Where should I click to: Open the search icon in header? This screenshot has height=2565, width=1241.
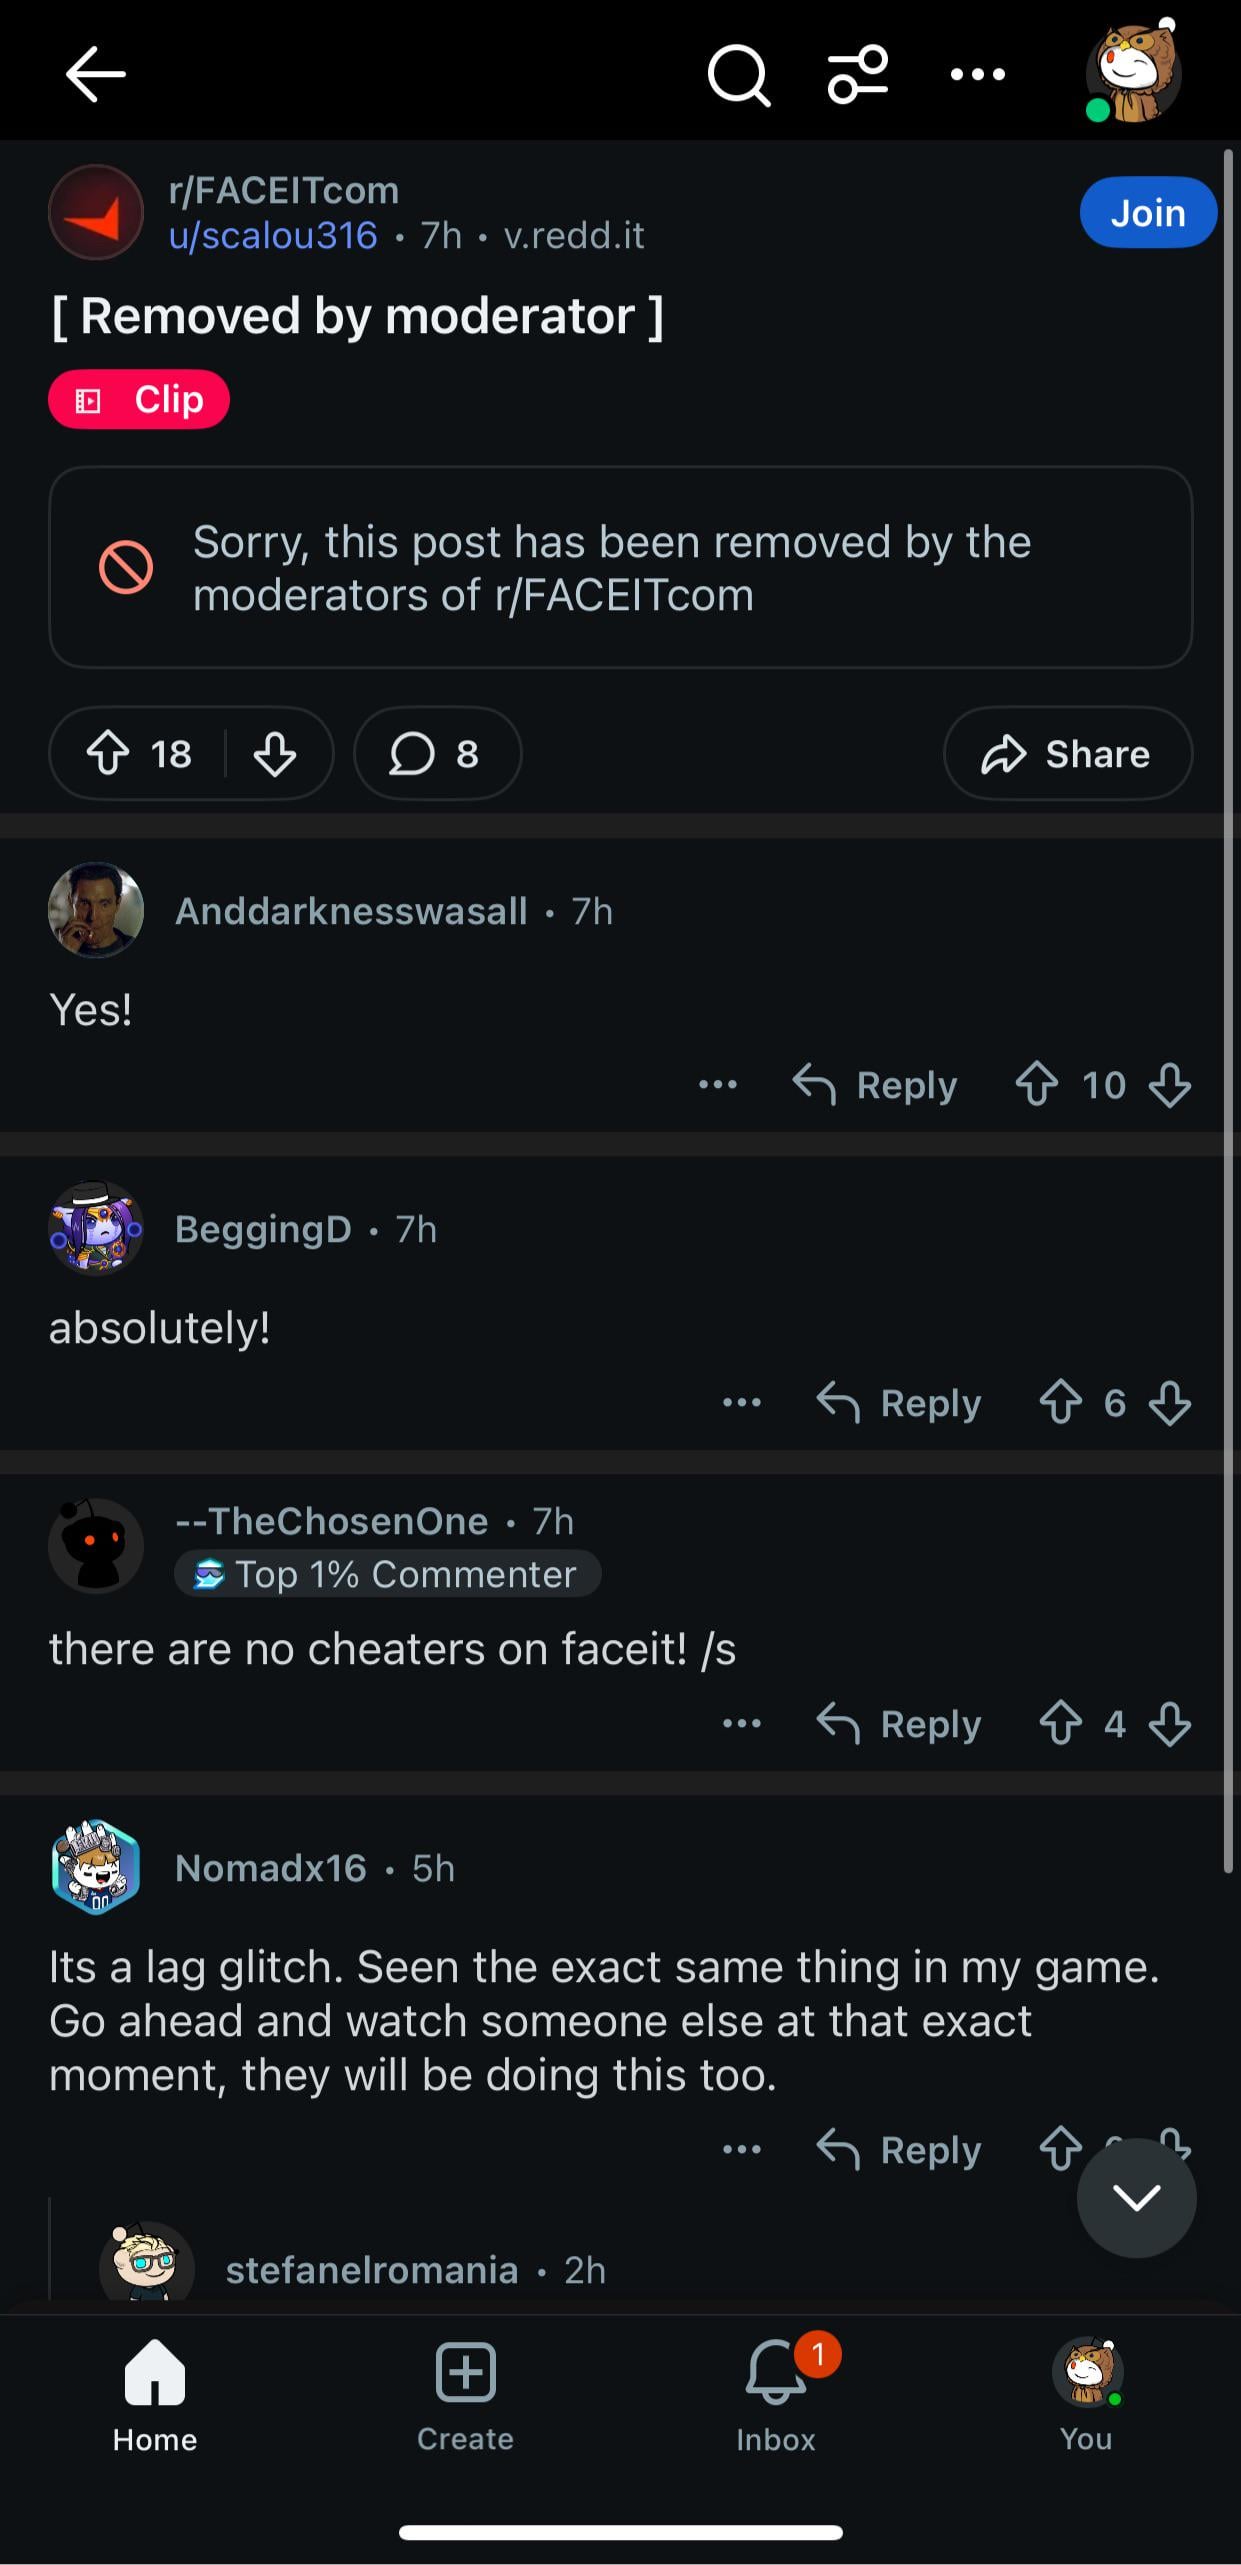click(x=738, y=74)
